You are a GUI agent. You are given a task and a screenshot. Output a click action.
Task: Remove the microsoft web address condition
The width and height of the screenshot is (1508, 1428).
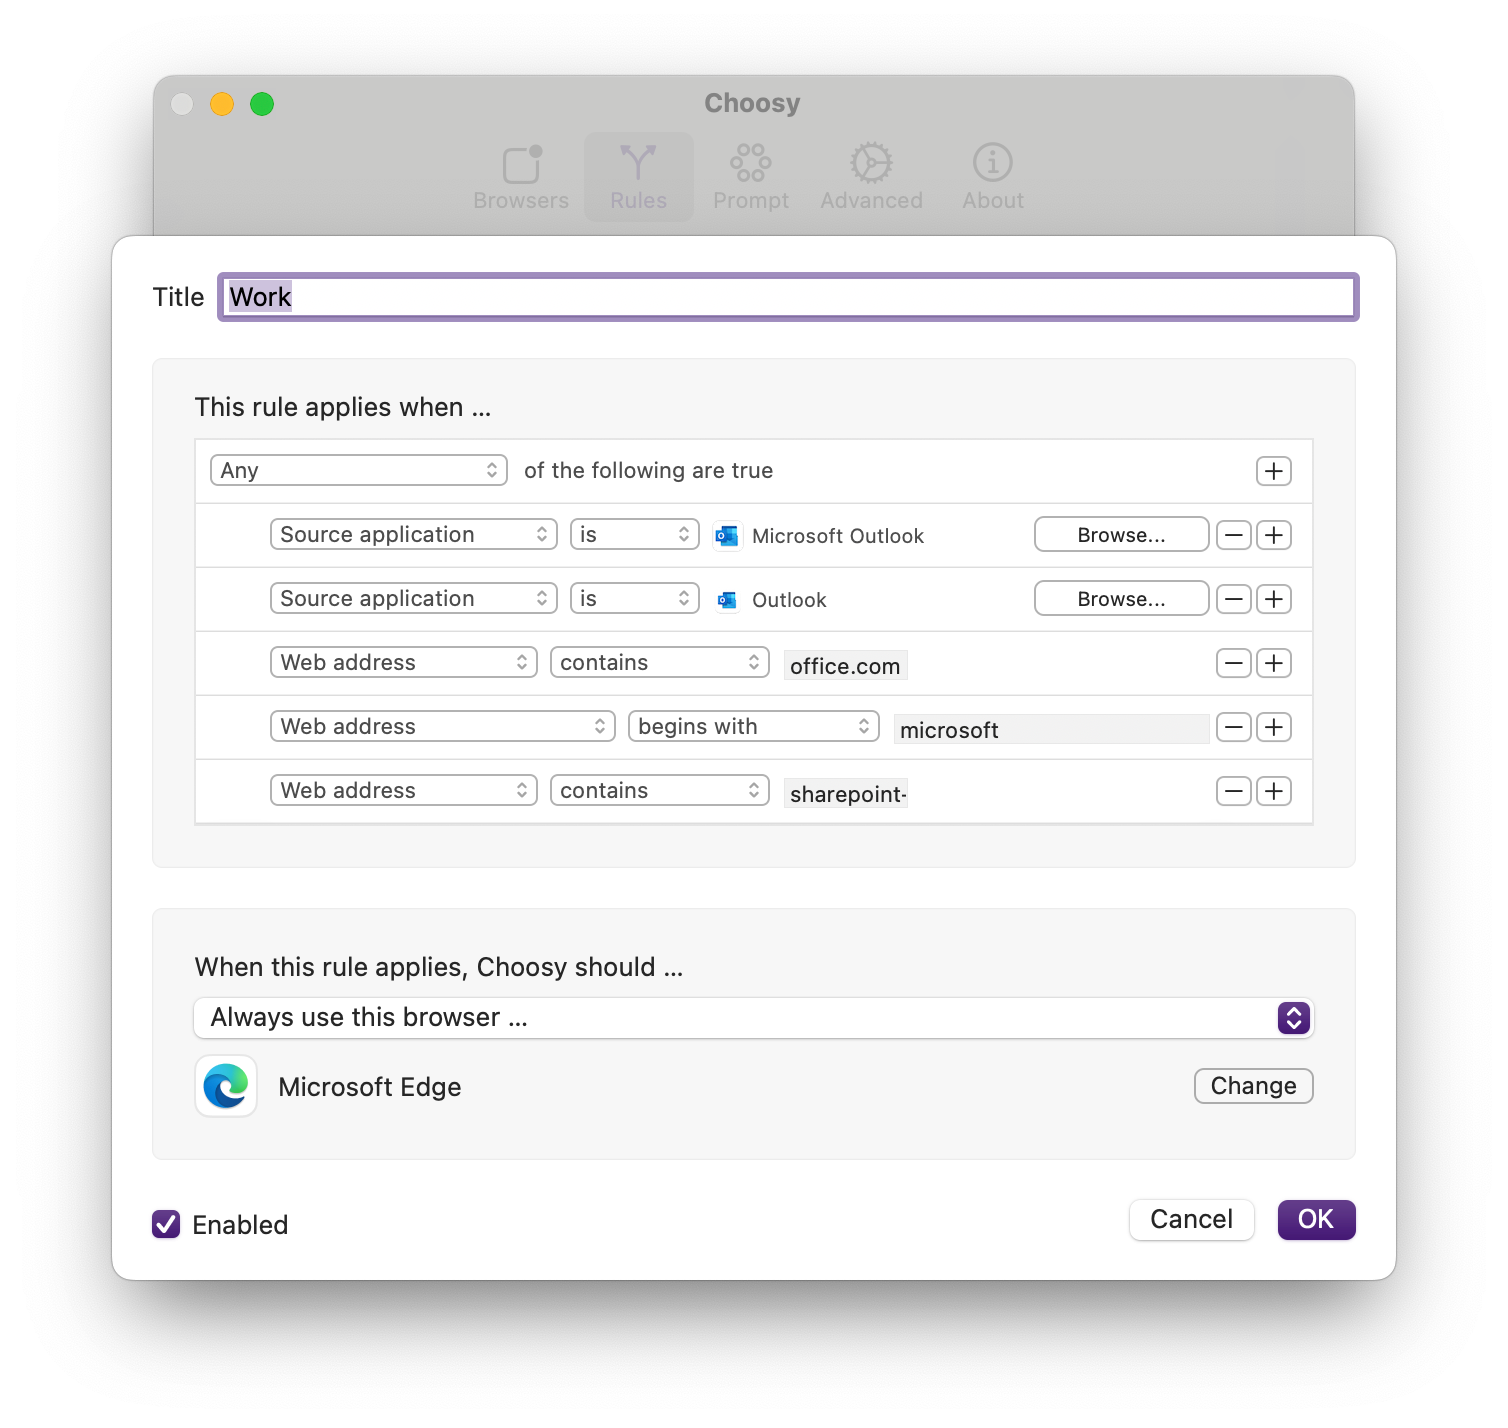coord(1234,727)
